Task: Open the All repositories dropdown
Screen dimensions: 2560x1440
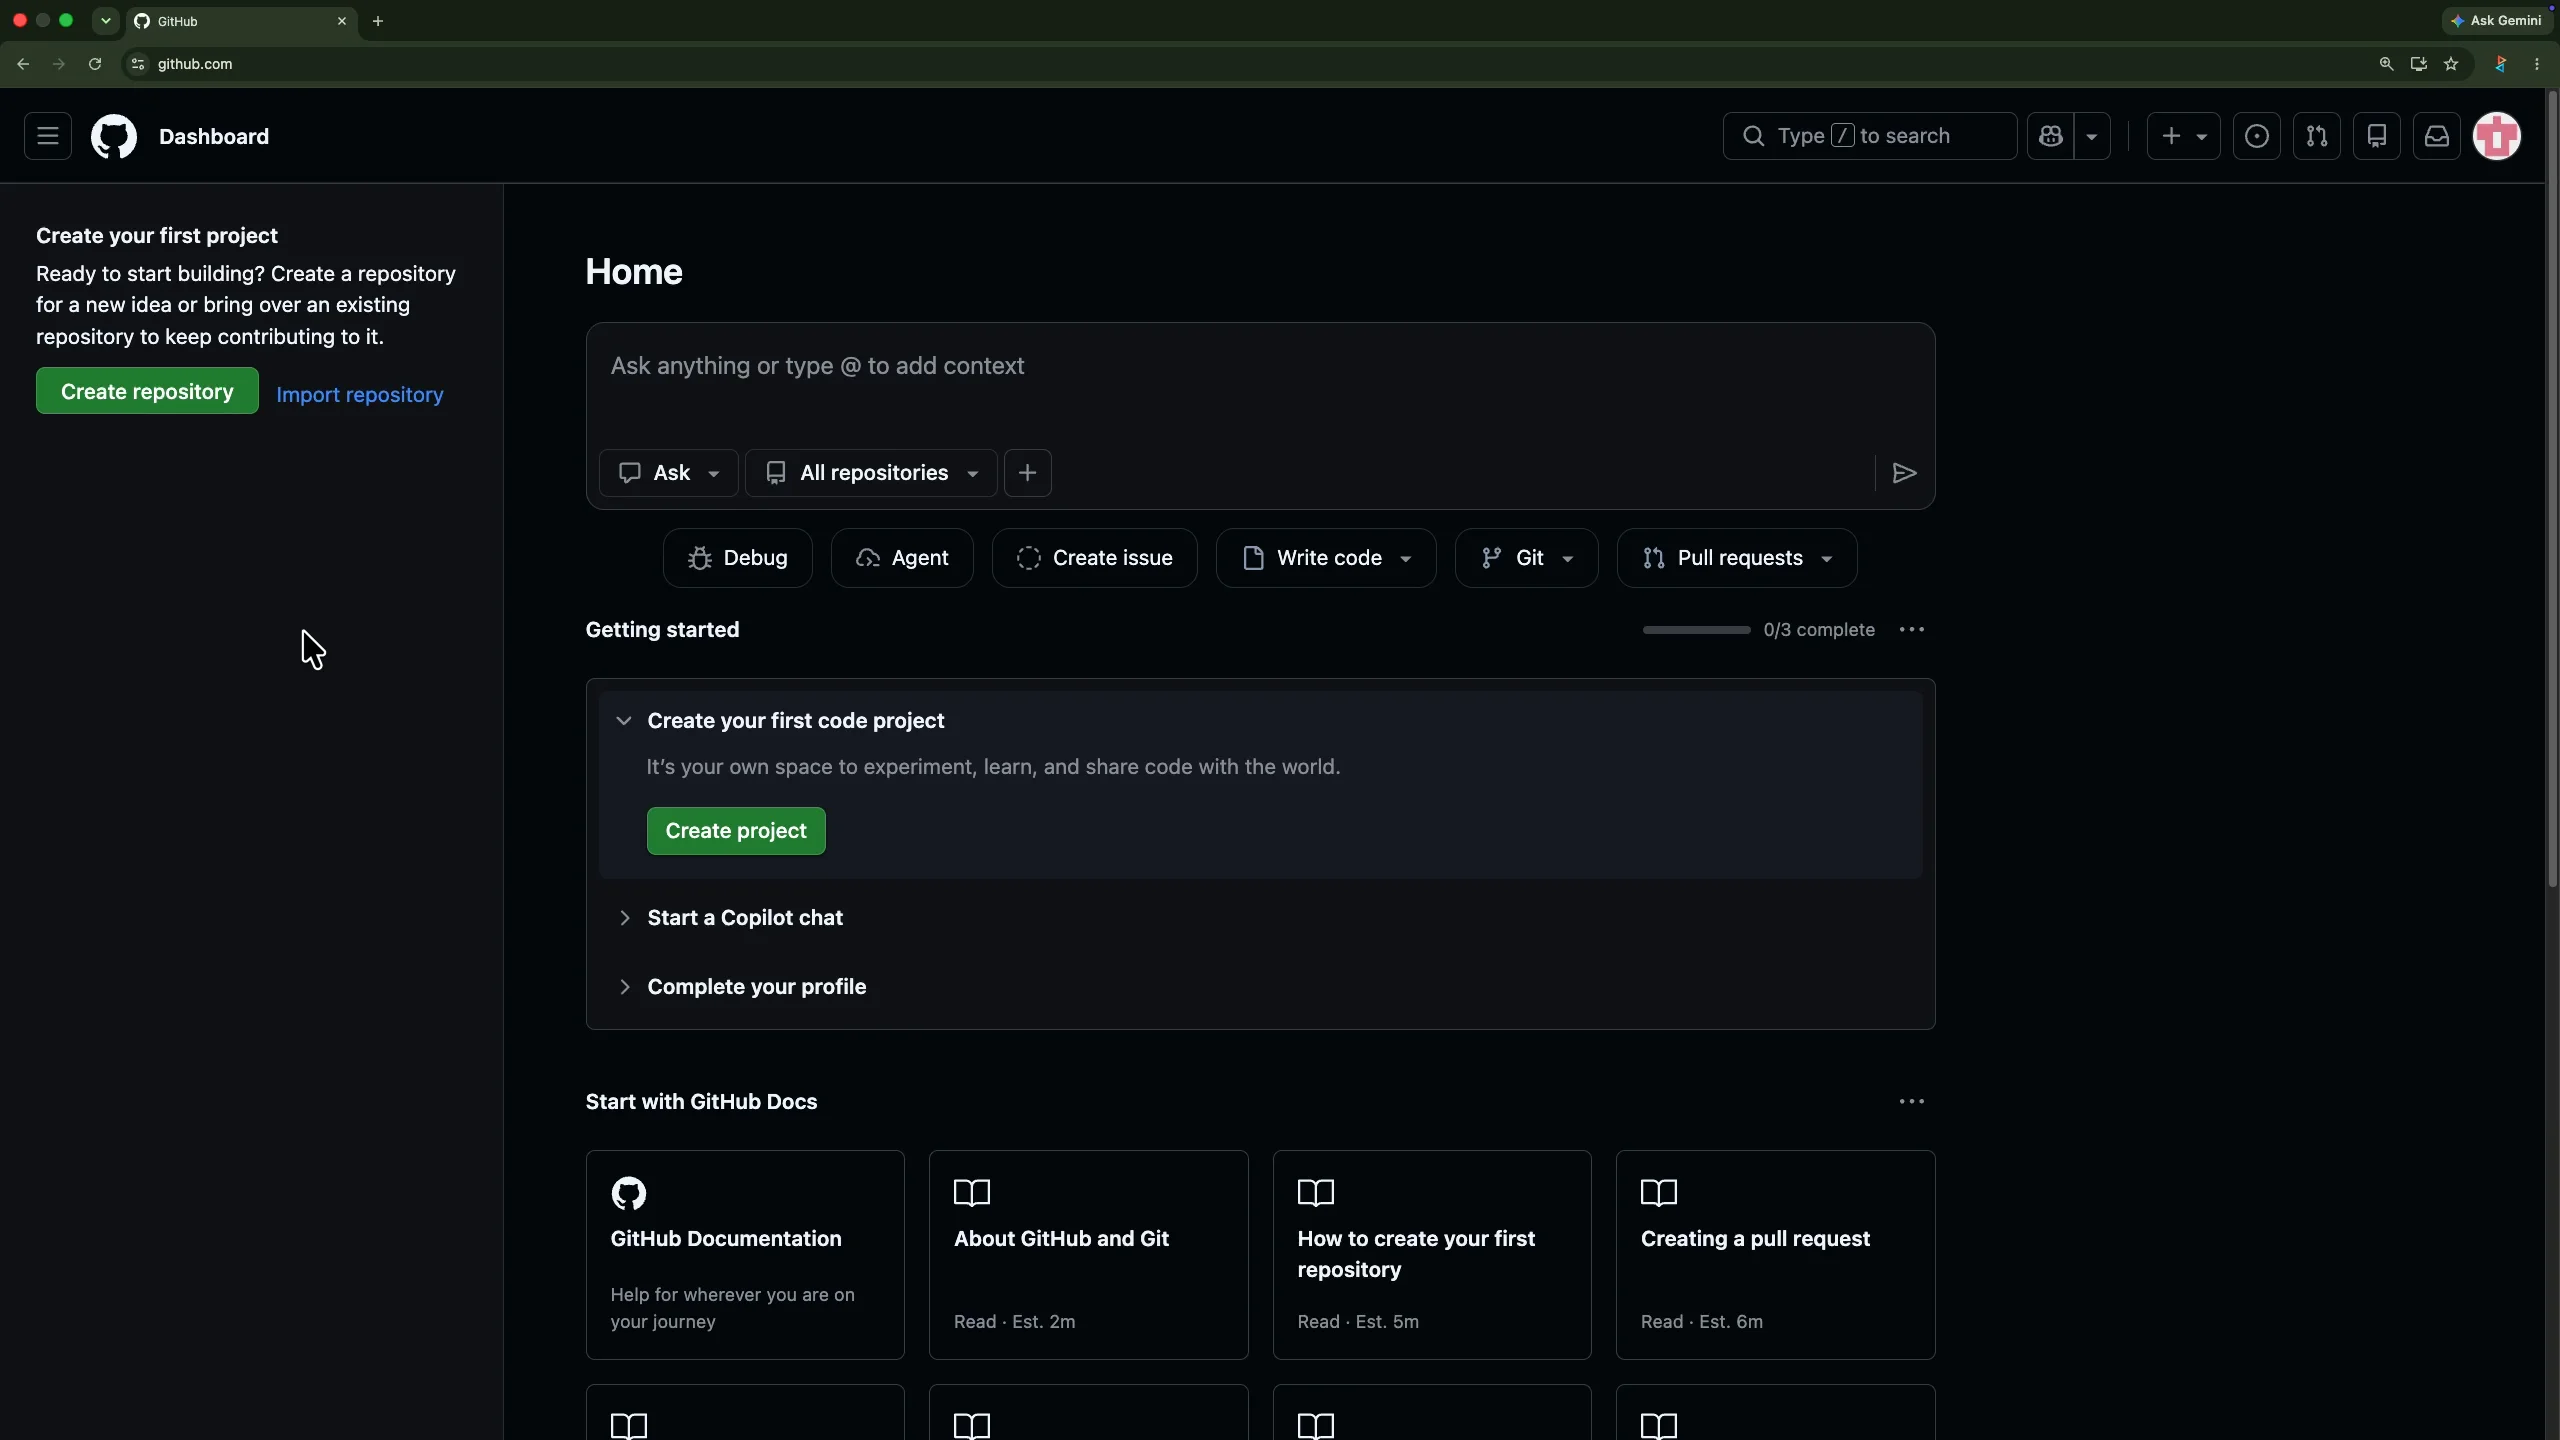Action: pos(871,473)
